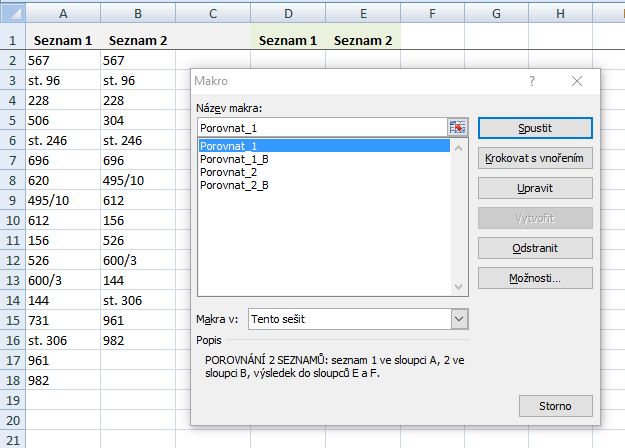625x448 pixels.
Task: Click the Upravit button
Action: (535, 188)
